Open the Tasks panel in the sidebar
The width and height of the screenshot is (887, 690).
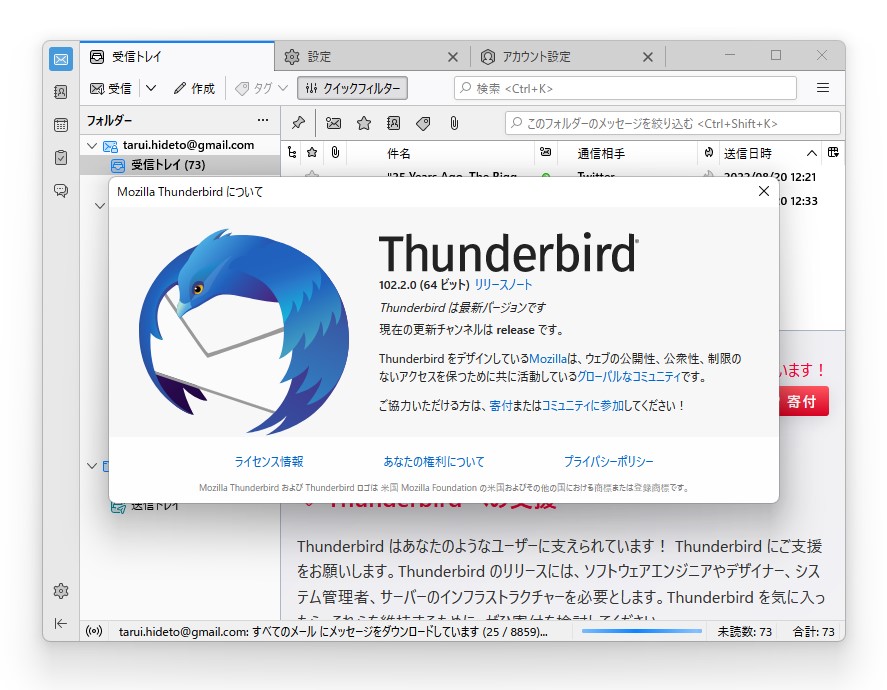pyautogui.click(x=60, y=156)
